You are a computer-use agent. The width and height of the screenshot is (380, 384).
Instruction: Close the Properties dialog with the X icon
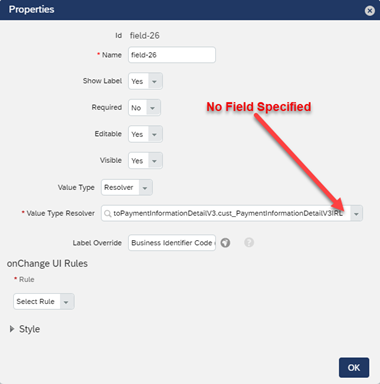pos(369,11)
